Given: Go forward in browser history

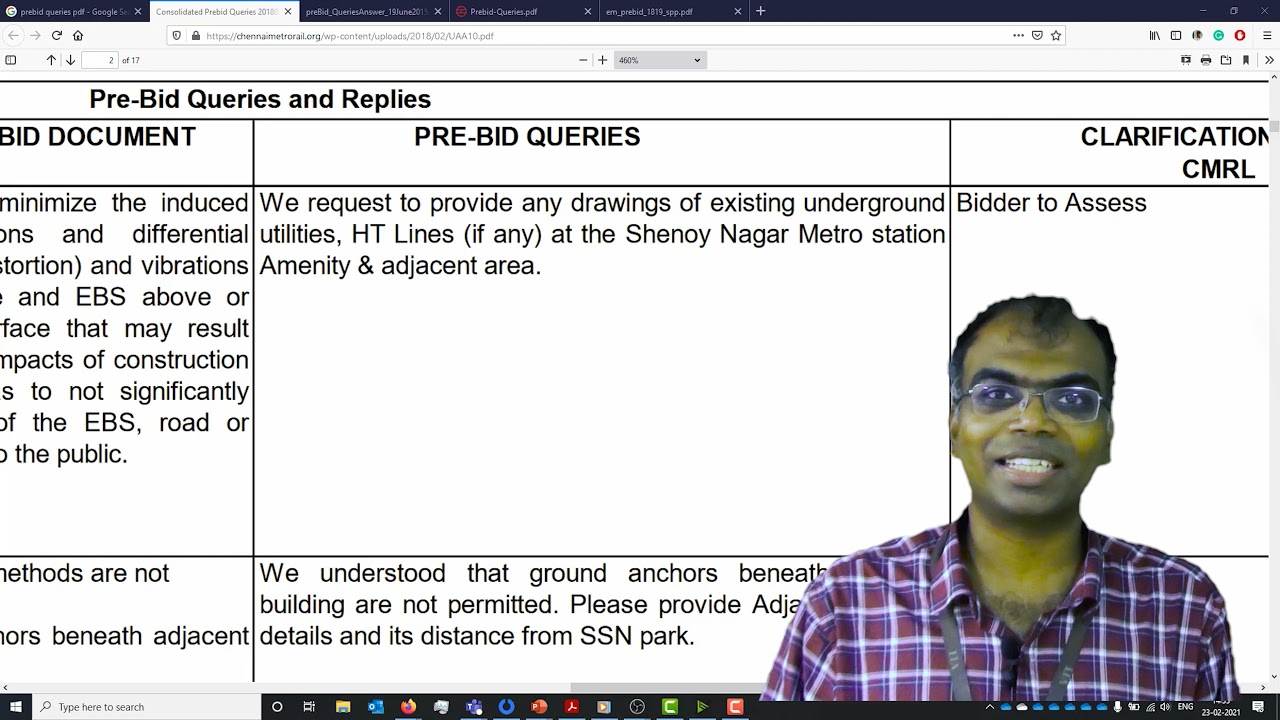Looking at the screenshot, I should coord(35,35).
